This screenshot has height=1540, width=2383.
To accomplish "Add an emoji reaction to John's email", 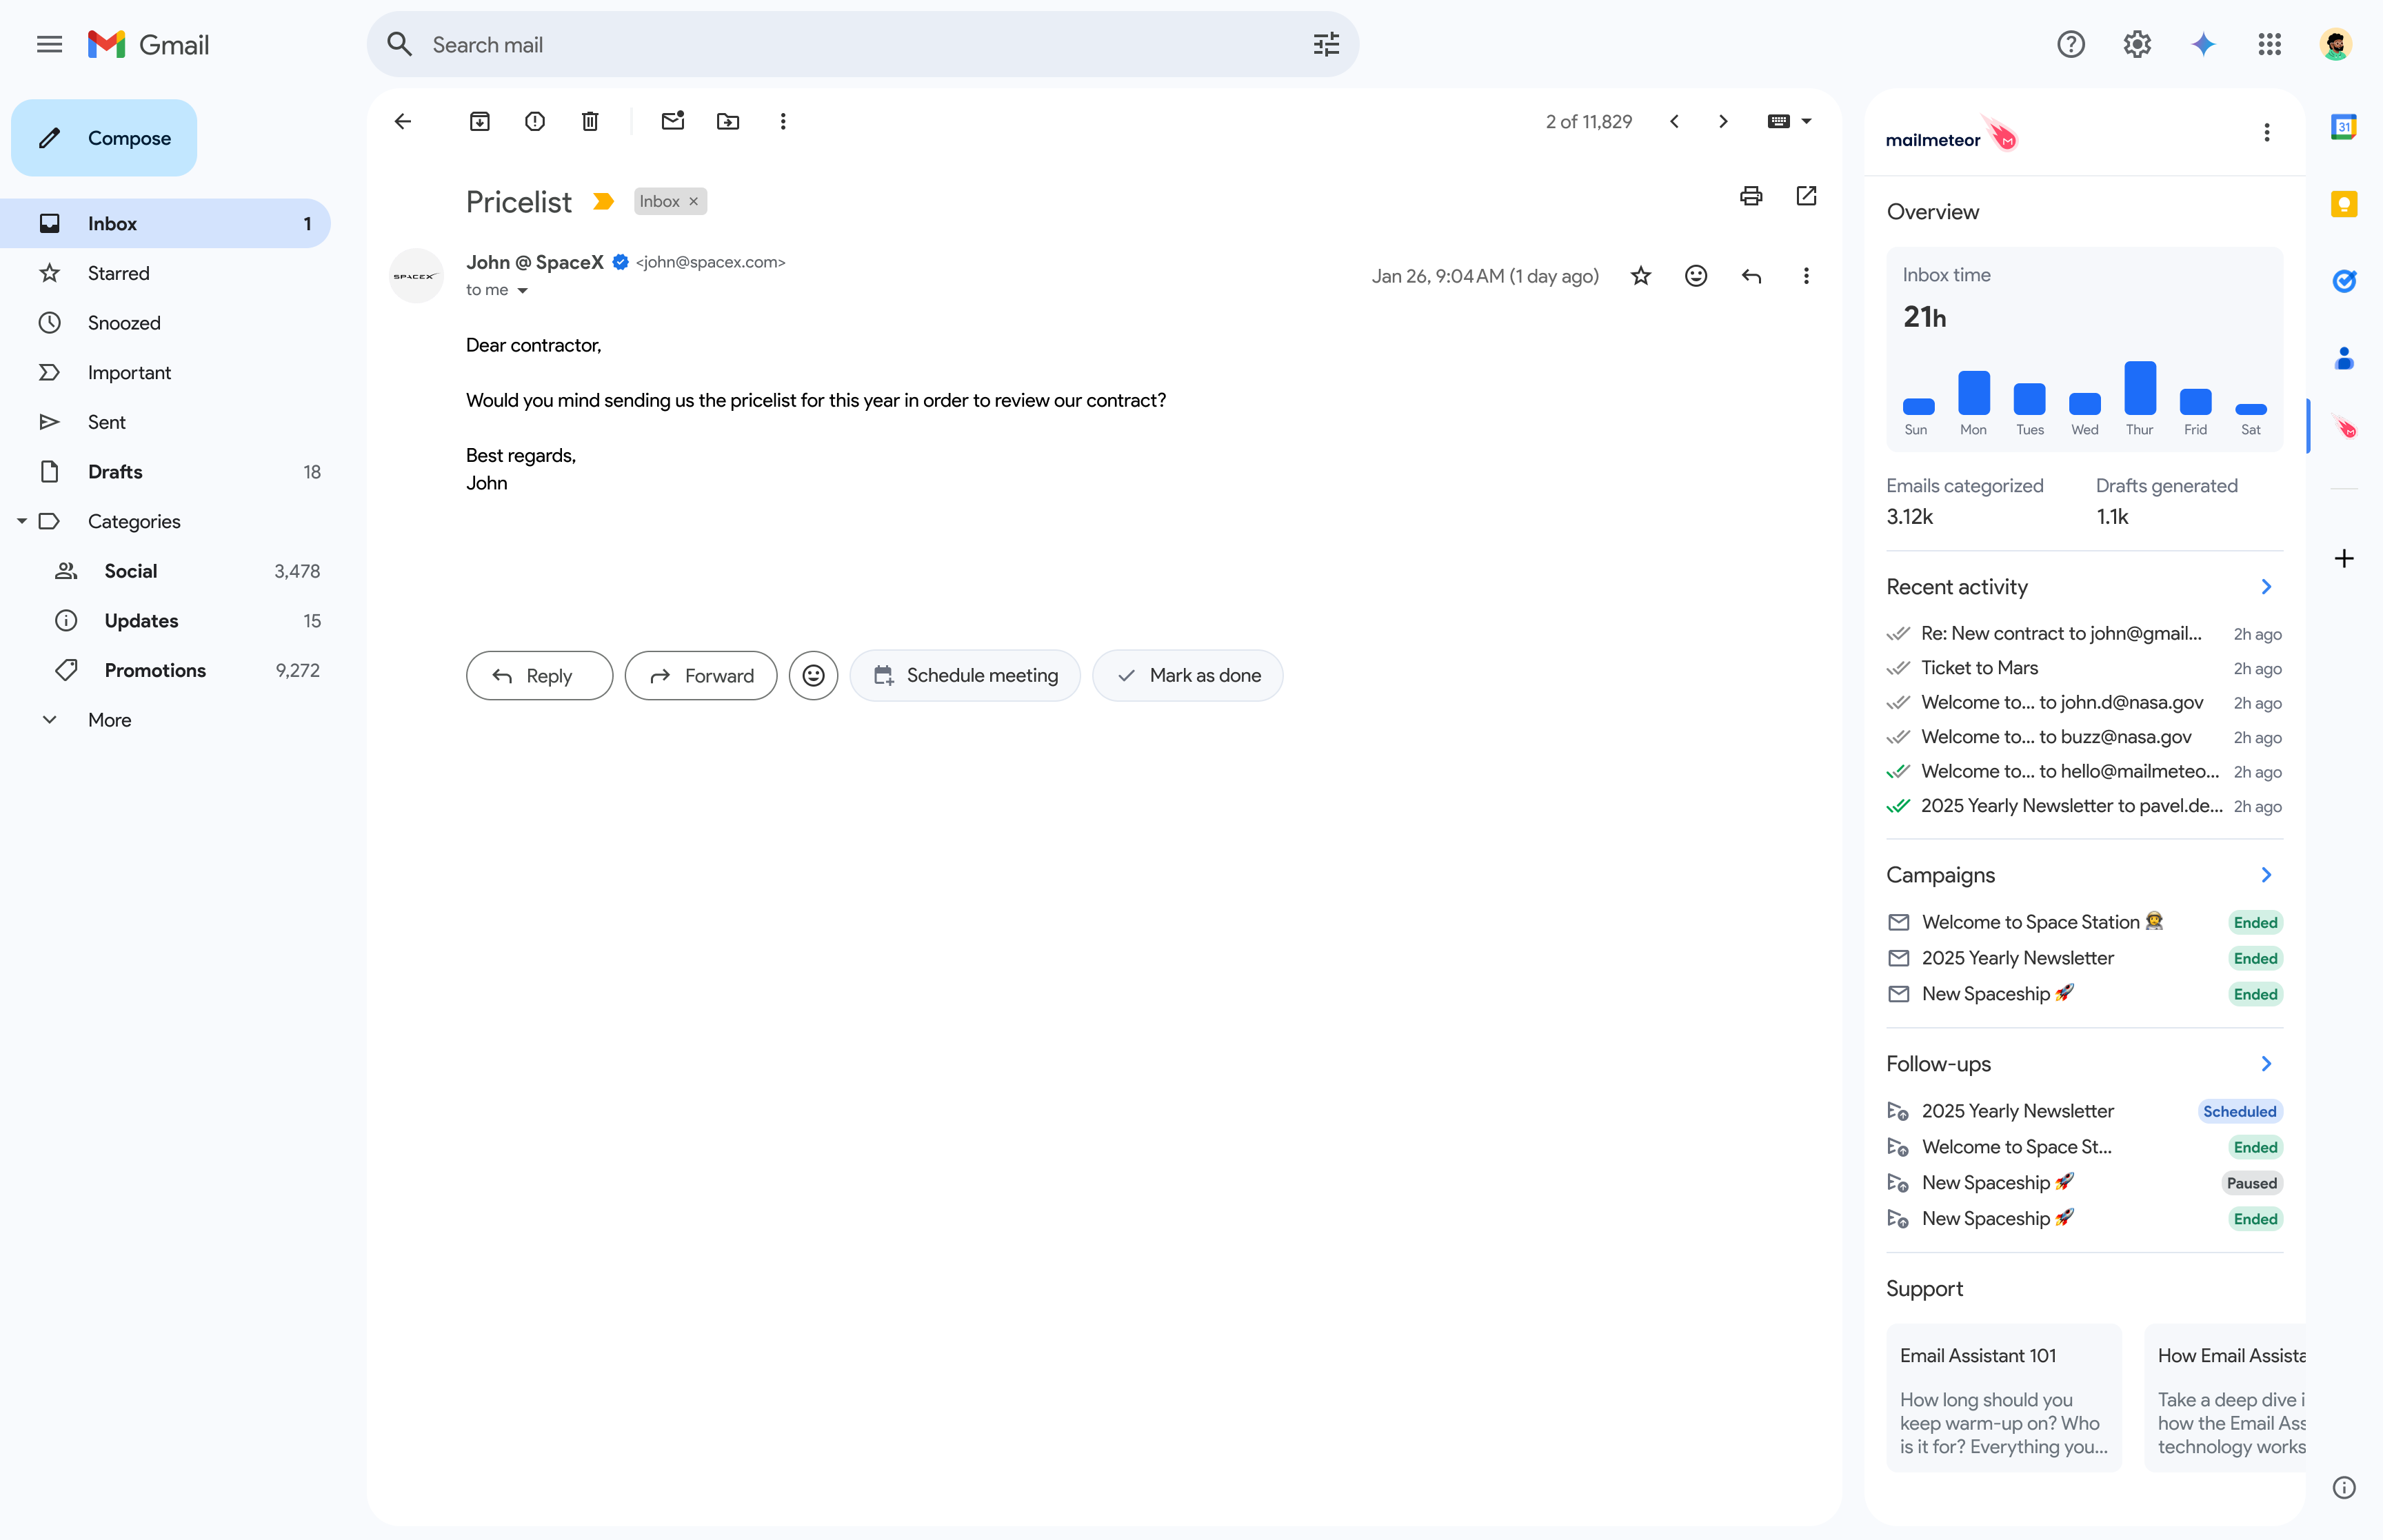I will 1695,275.
